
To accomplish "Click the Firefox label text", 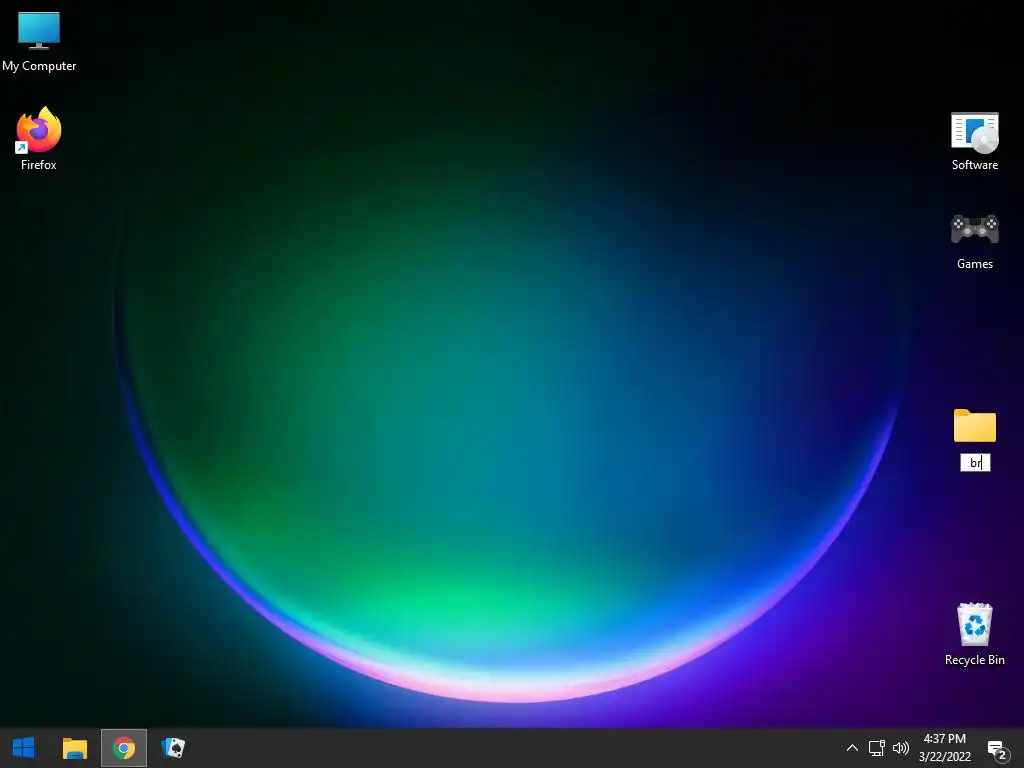I will click(39, 165).
